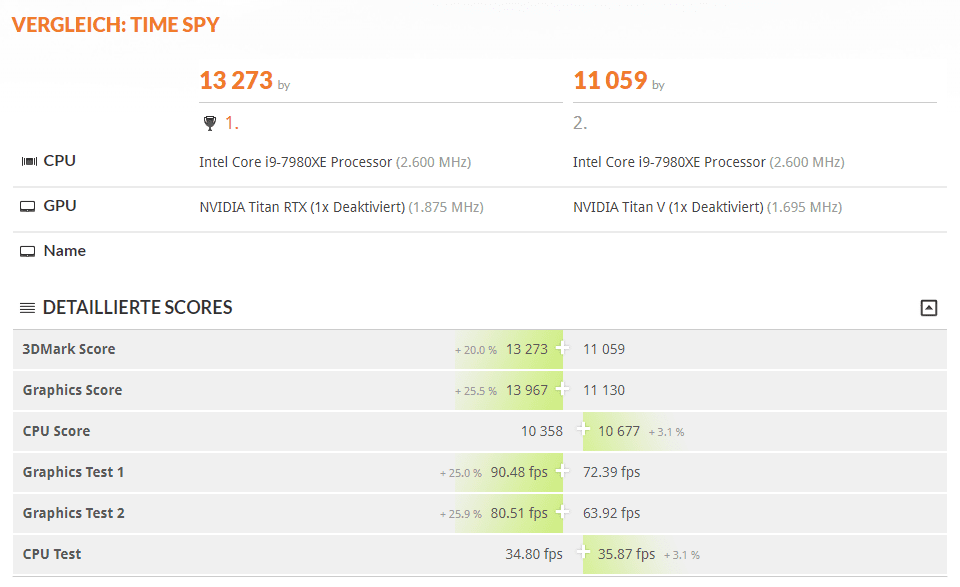This screenshot has width=960, height=587.
Task: Click the trophy icon beside rank 1
Action: pos(209,124)
